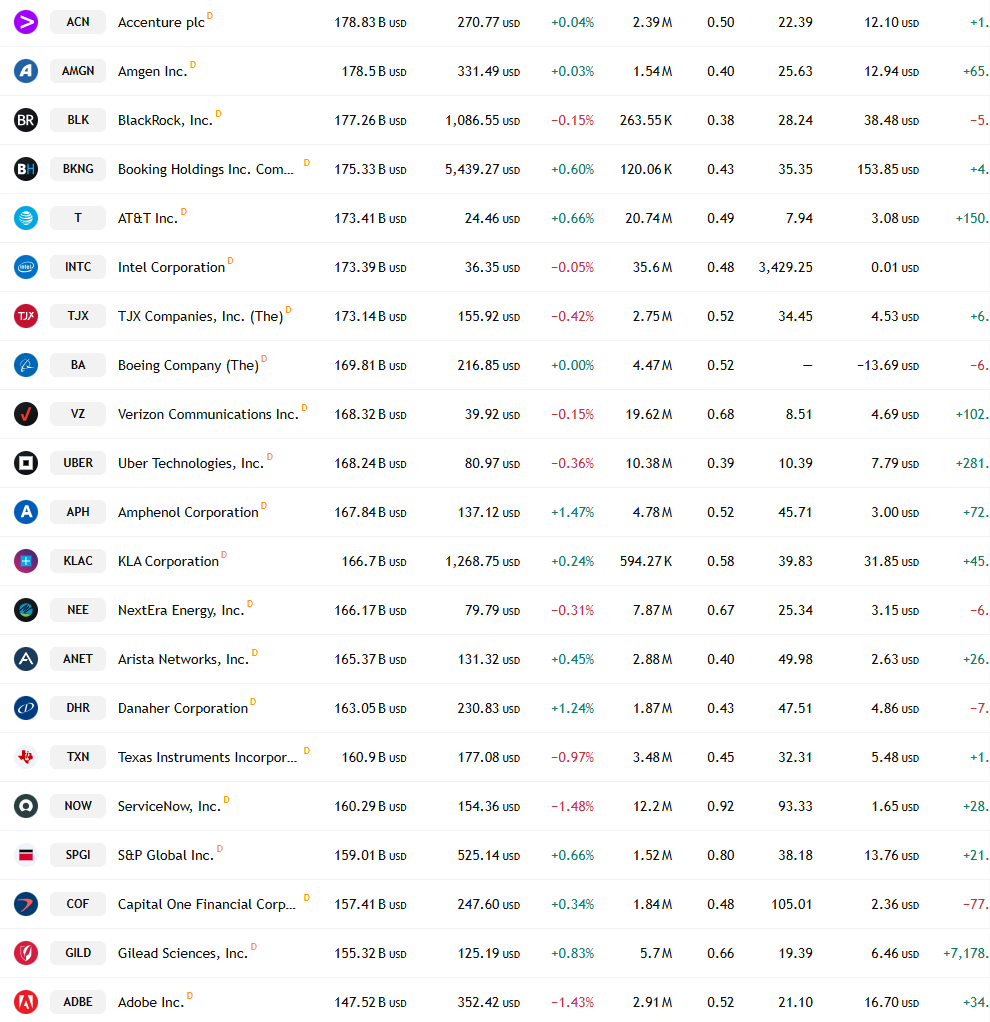The image size is (990, 1022).
Task: Open the Texas Instruments Incorporated link
Action: (207, 757)
